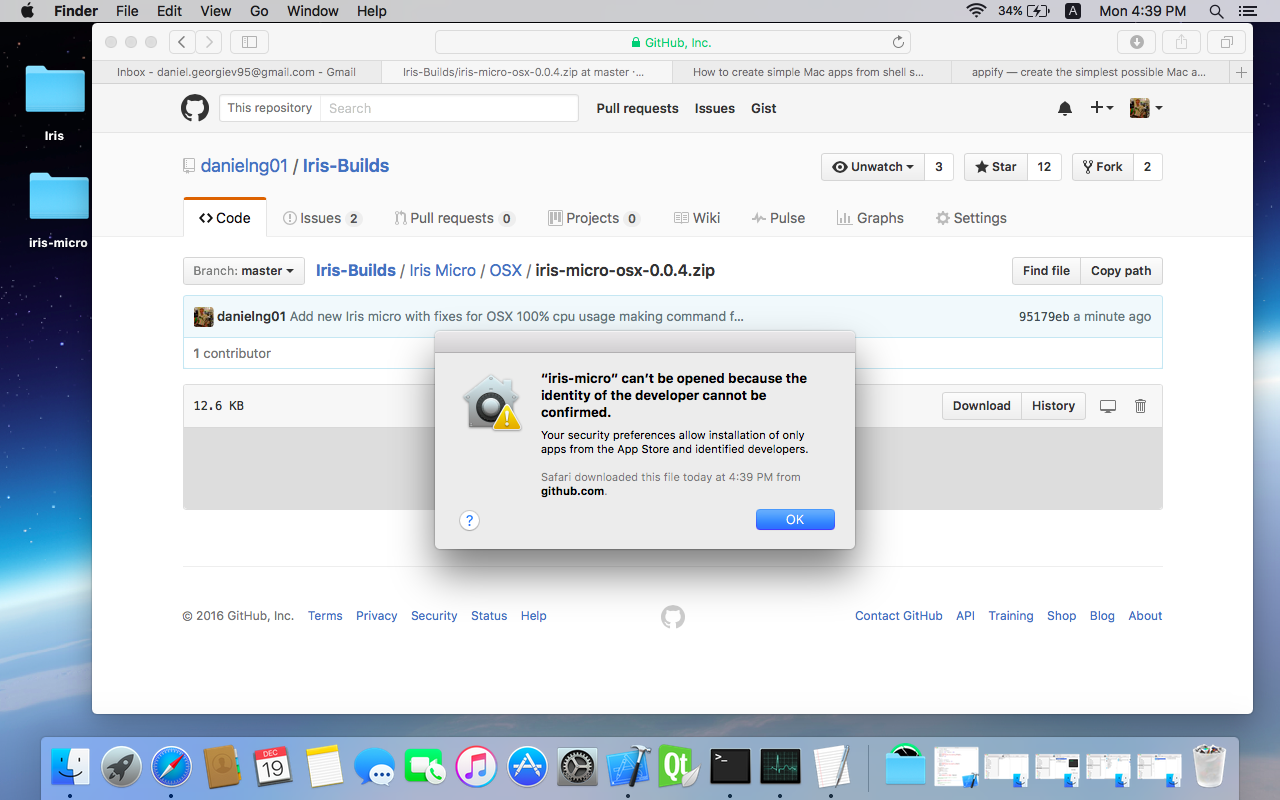Open the Gist link in header
The image size is (1280, 800).
point(764,108)
